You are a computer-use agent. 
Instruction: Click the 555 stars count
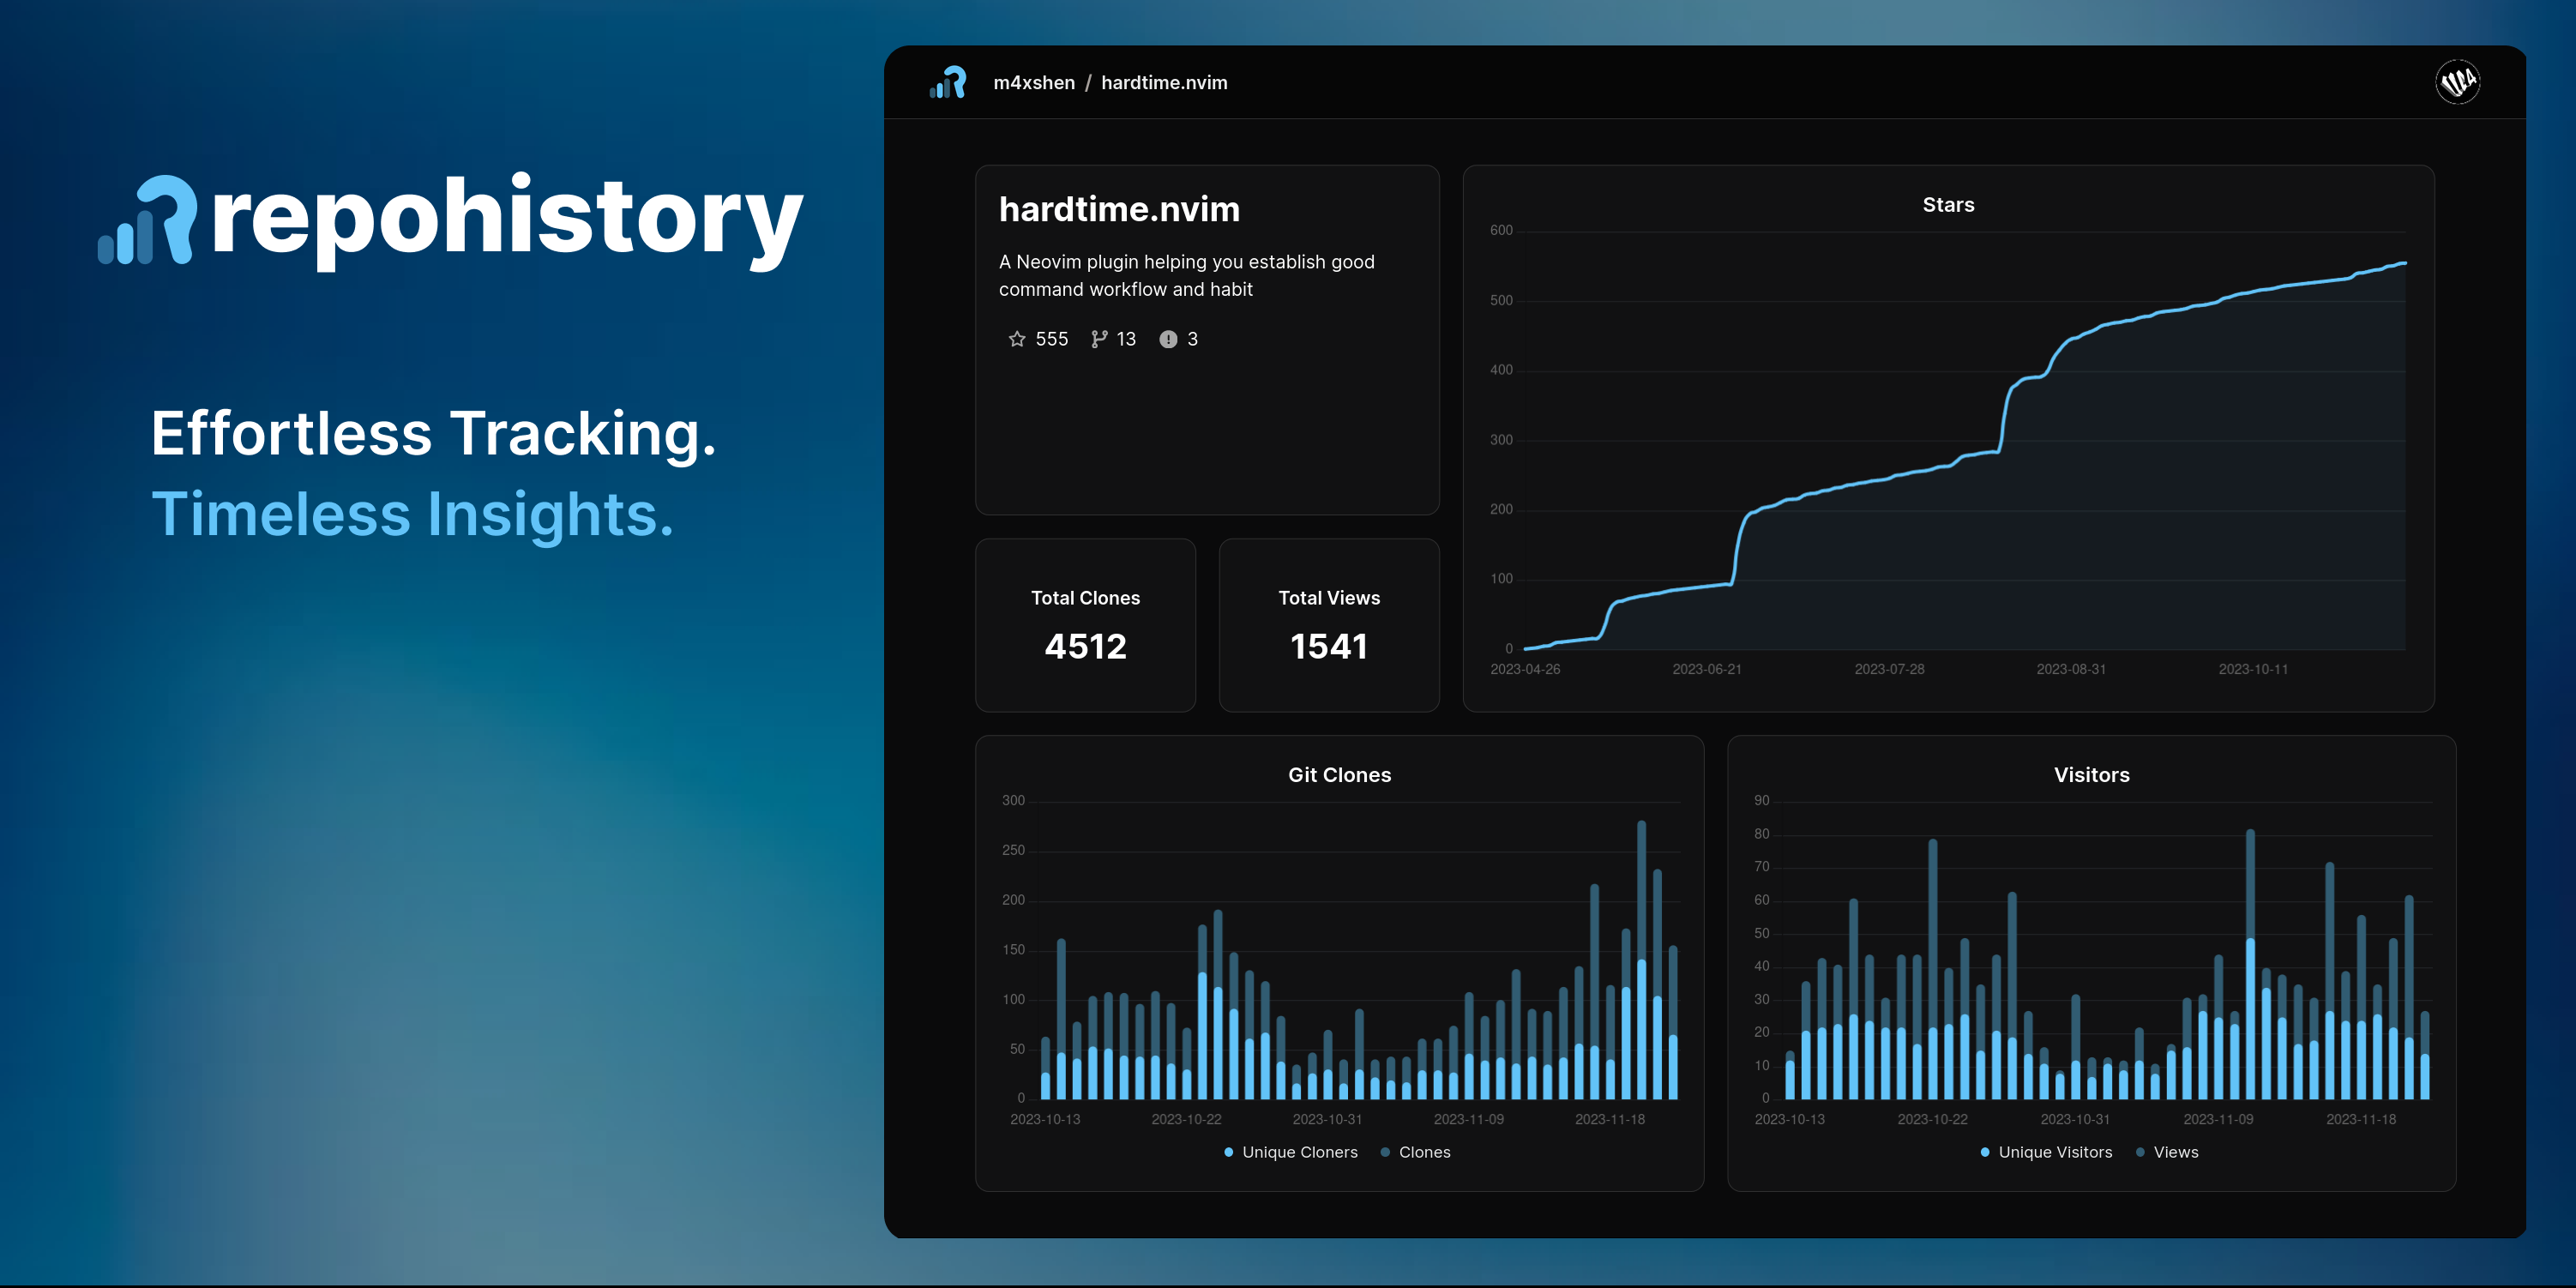point(1051,339)
